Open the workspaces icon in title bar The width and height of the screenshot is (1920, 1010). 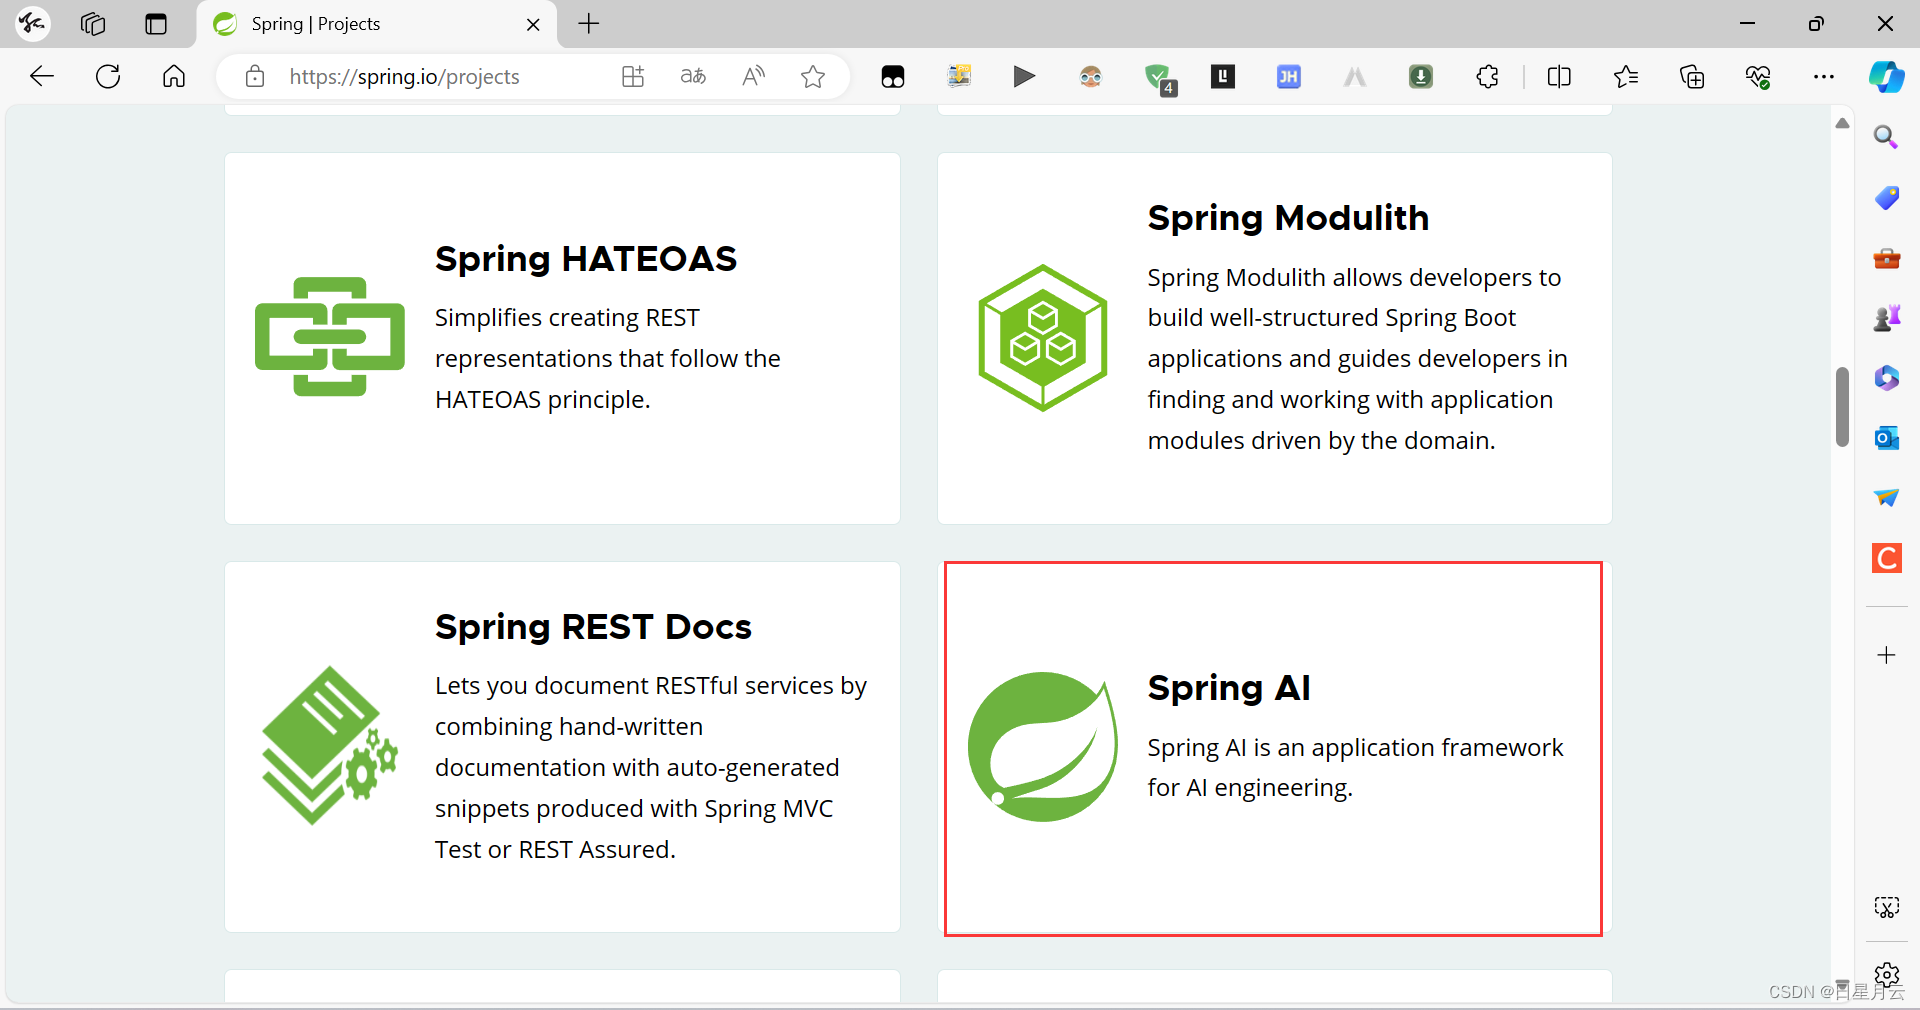93,24
